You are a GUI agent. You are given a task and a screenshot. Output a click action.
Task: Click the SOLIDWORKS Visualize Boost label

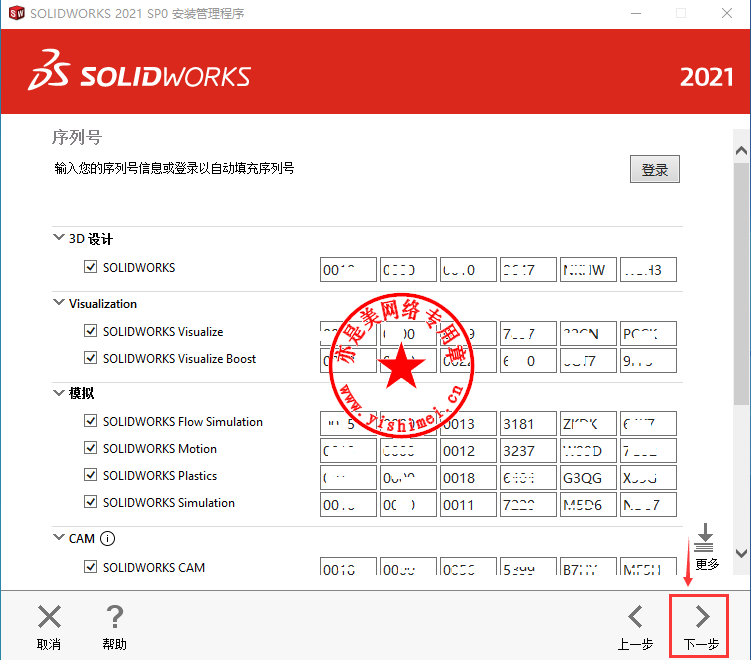point(180,359)
